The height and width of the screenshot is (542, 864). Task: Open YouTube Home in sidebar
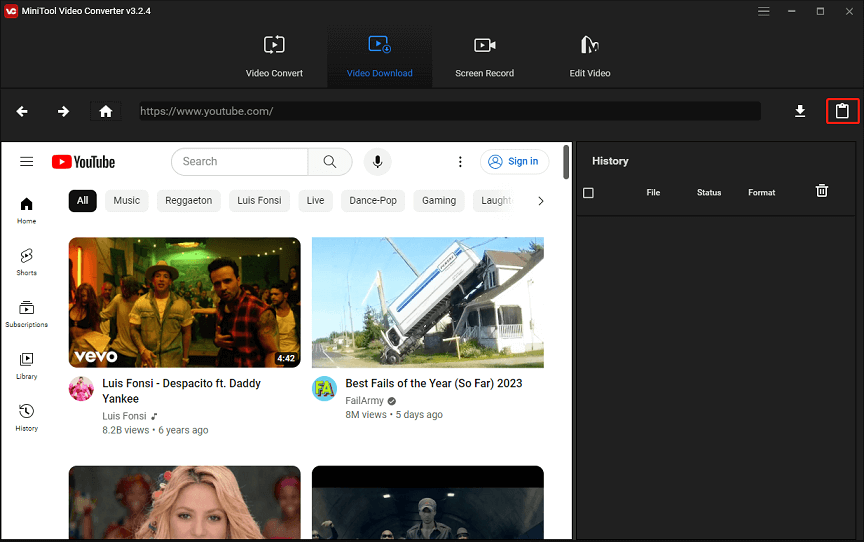click(x=26, y=211)
